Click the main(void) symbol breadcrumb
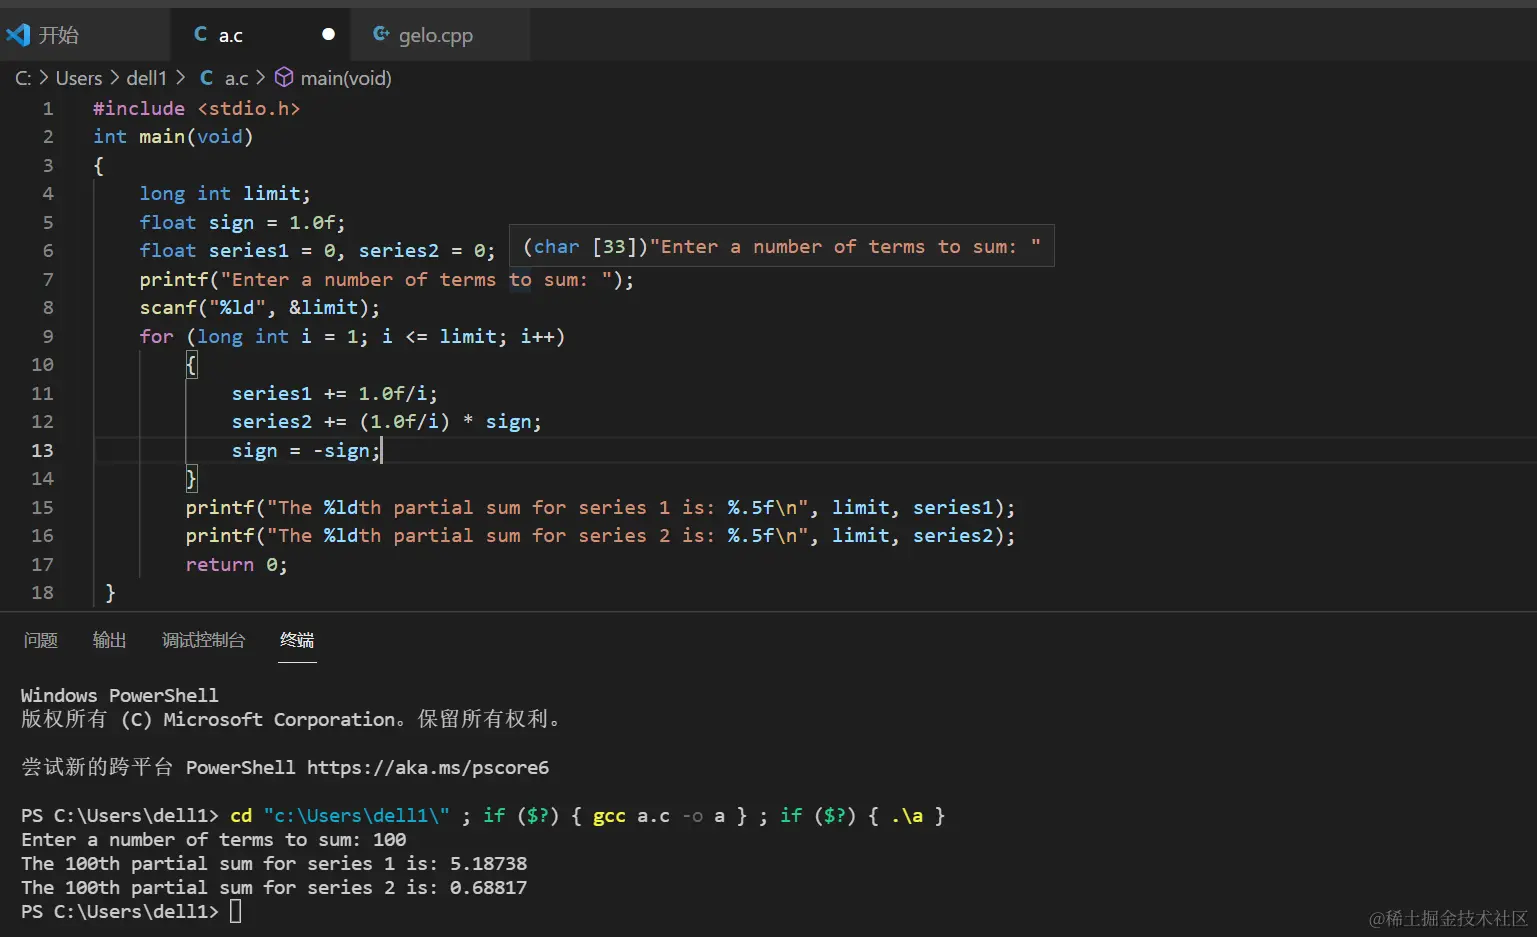 click(346, 78)
